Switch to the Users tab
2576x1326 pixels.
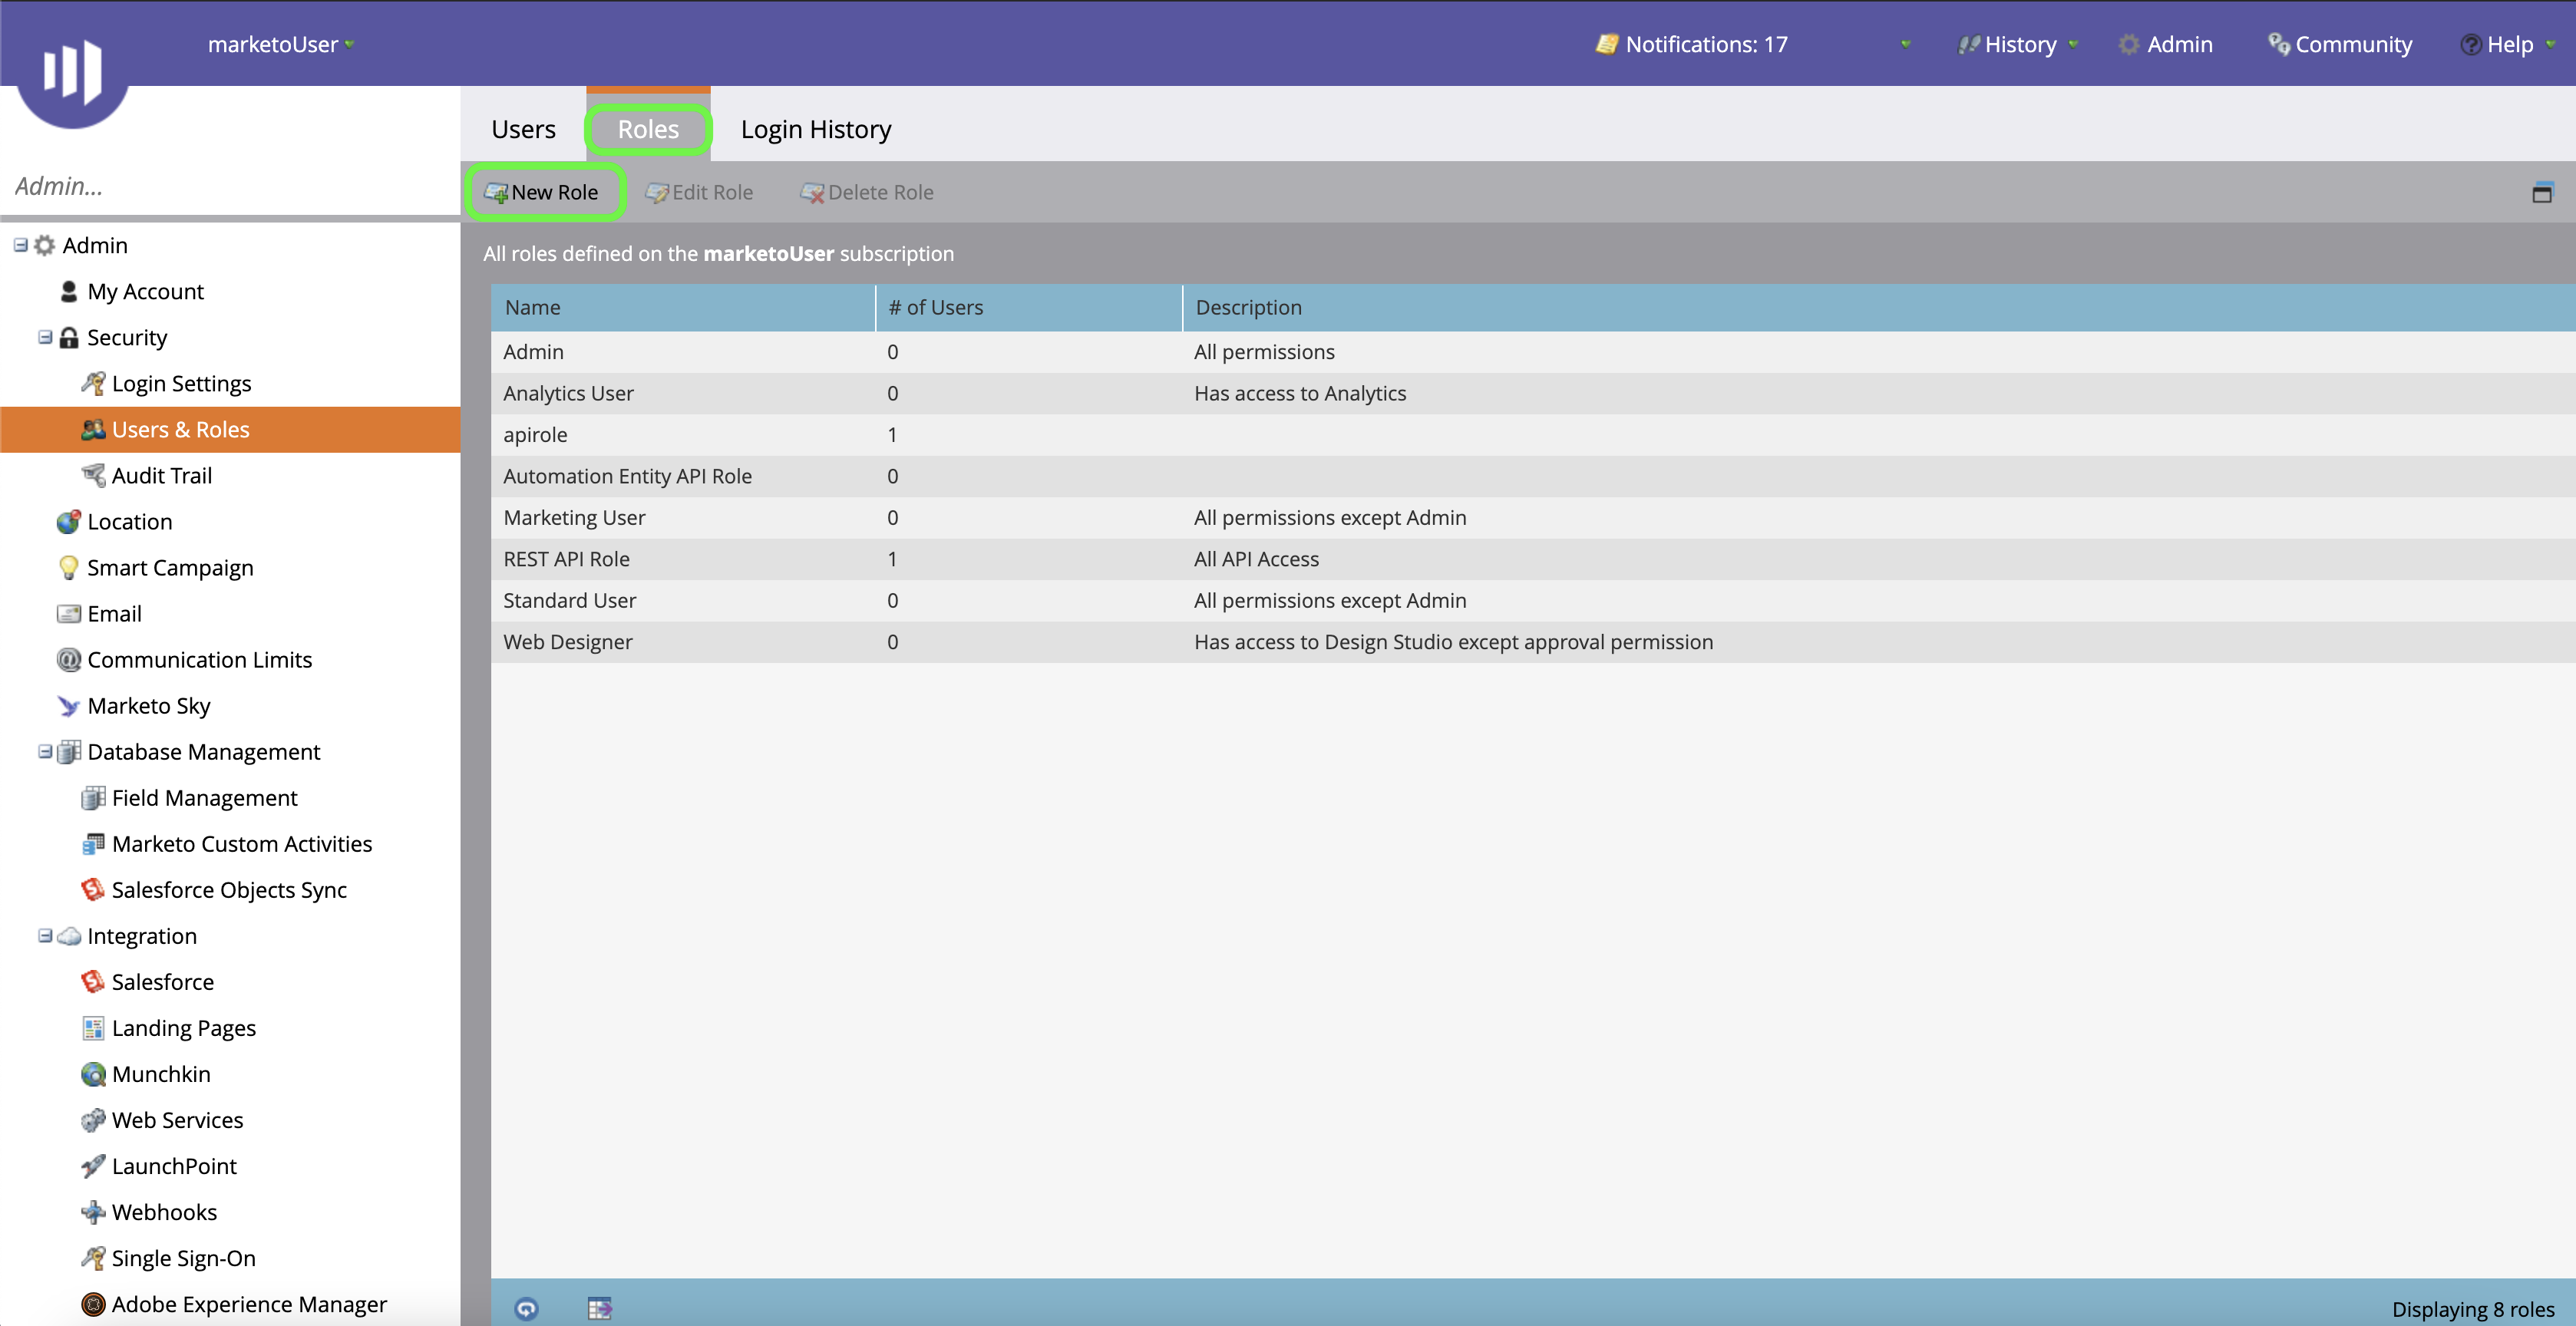[x=523, y=129]
